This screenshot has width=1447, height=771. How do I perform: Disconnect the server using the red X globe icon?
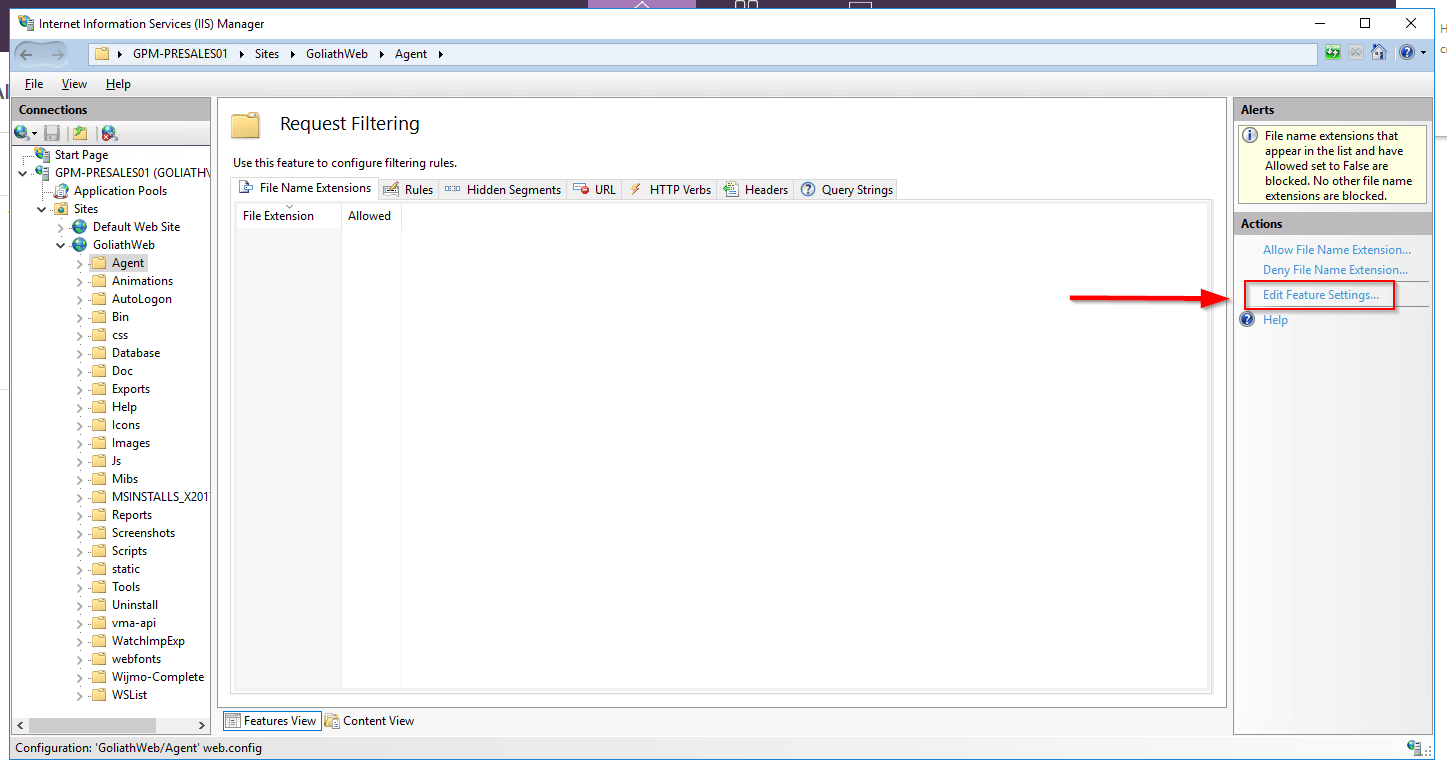pyautogui.click(x=109, y=132)
